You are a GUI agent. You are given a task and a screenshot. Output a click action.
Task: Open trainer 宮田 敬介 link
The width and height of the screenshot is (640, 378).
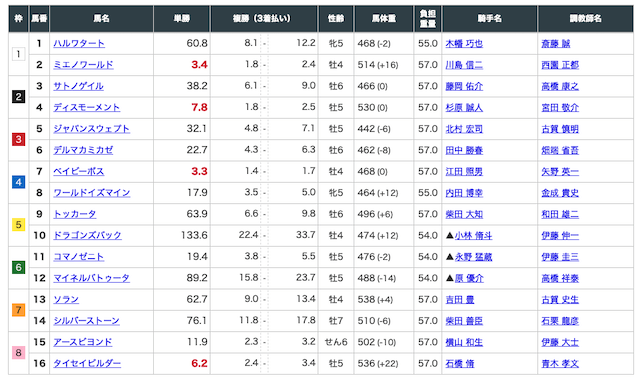coord(560,107)
